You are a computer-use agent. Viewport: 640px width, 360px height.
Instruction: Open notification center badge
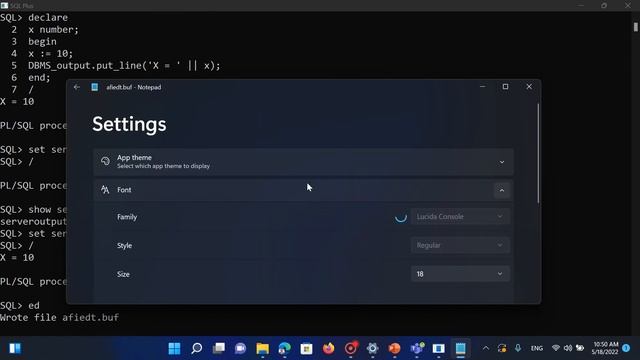point(626,348)
